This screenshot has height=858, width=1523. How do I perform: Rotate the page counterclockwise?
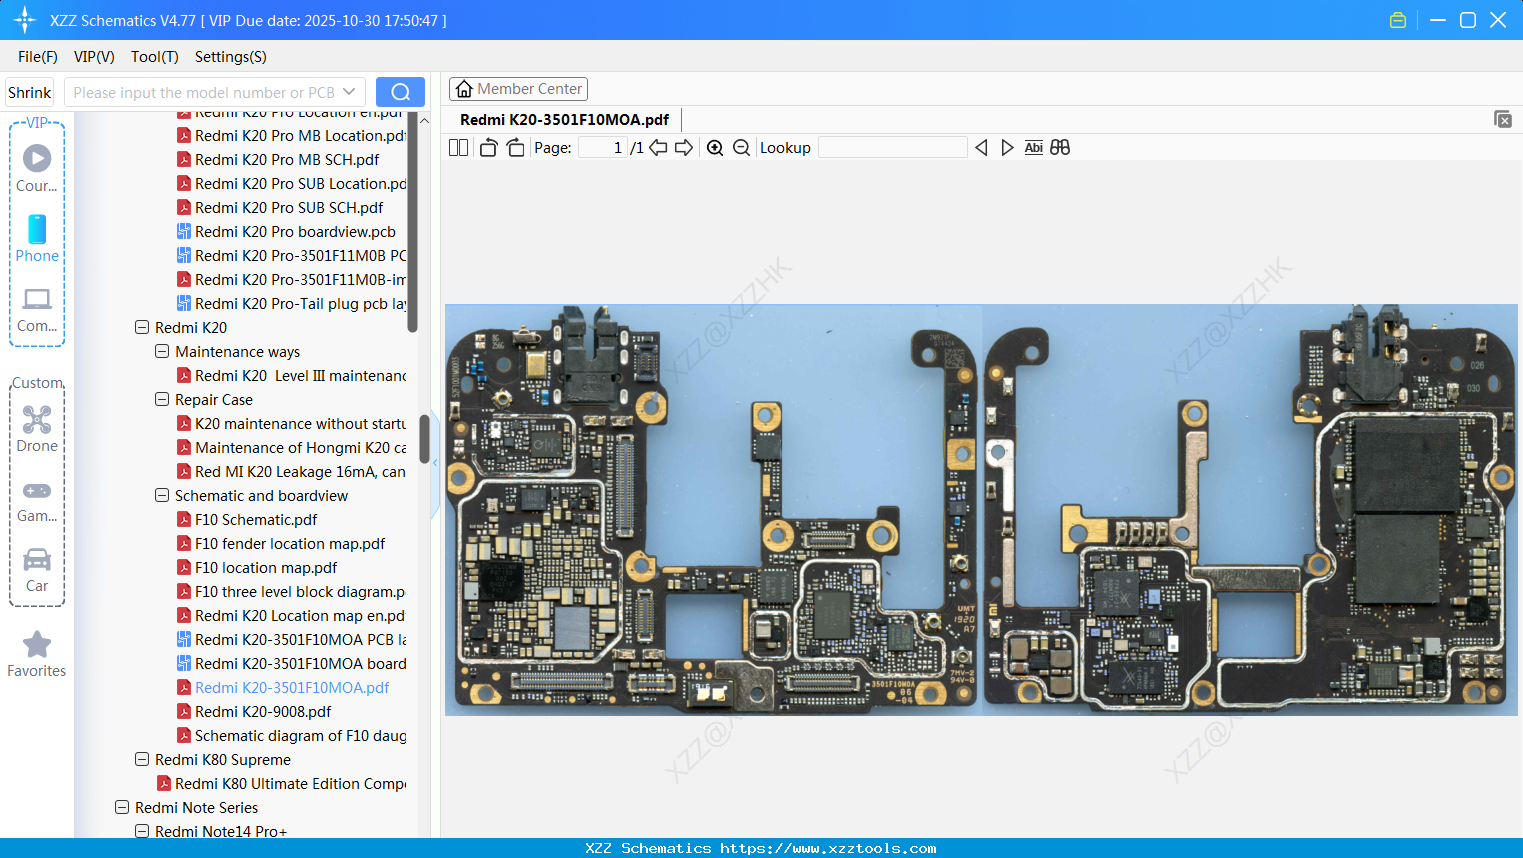(x=488, y=148)
